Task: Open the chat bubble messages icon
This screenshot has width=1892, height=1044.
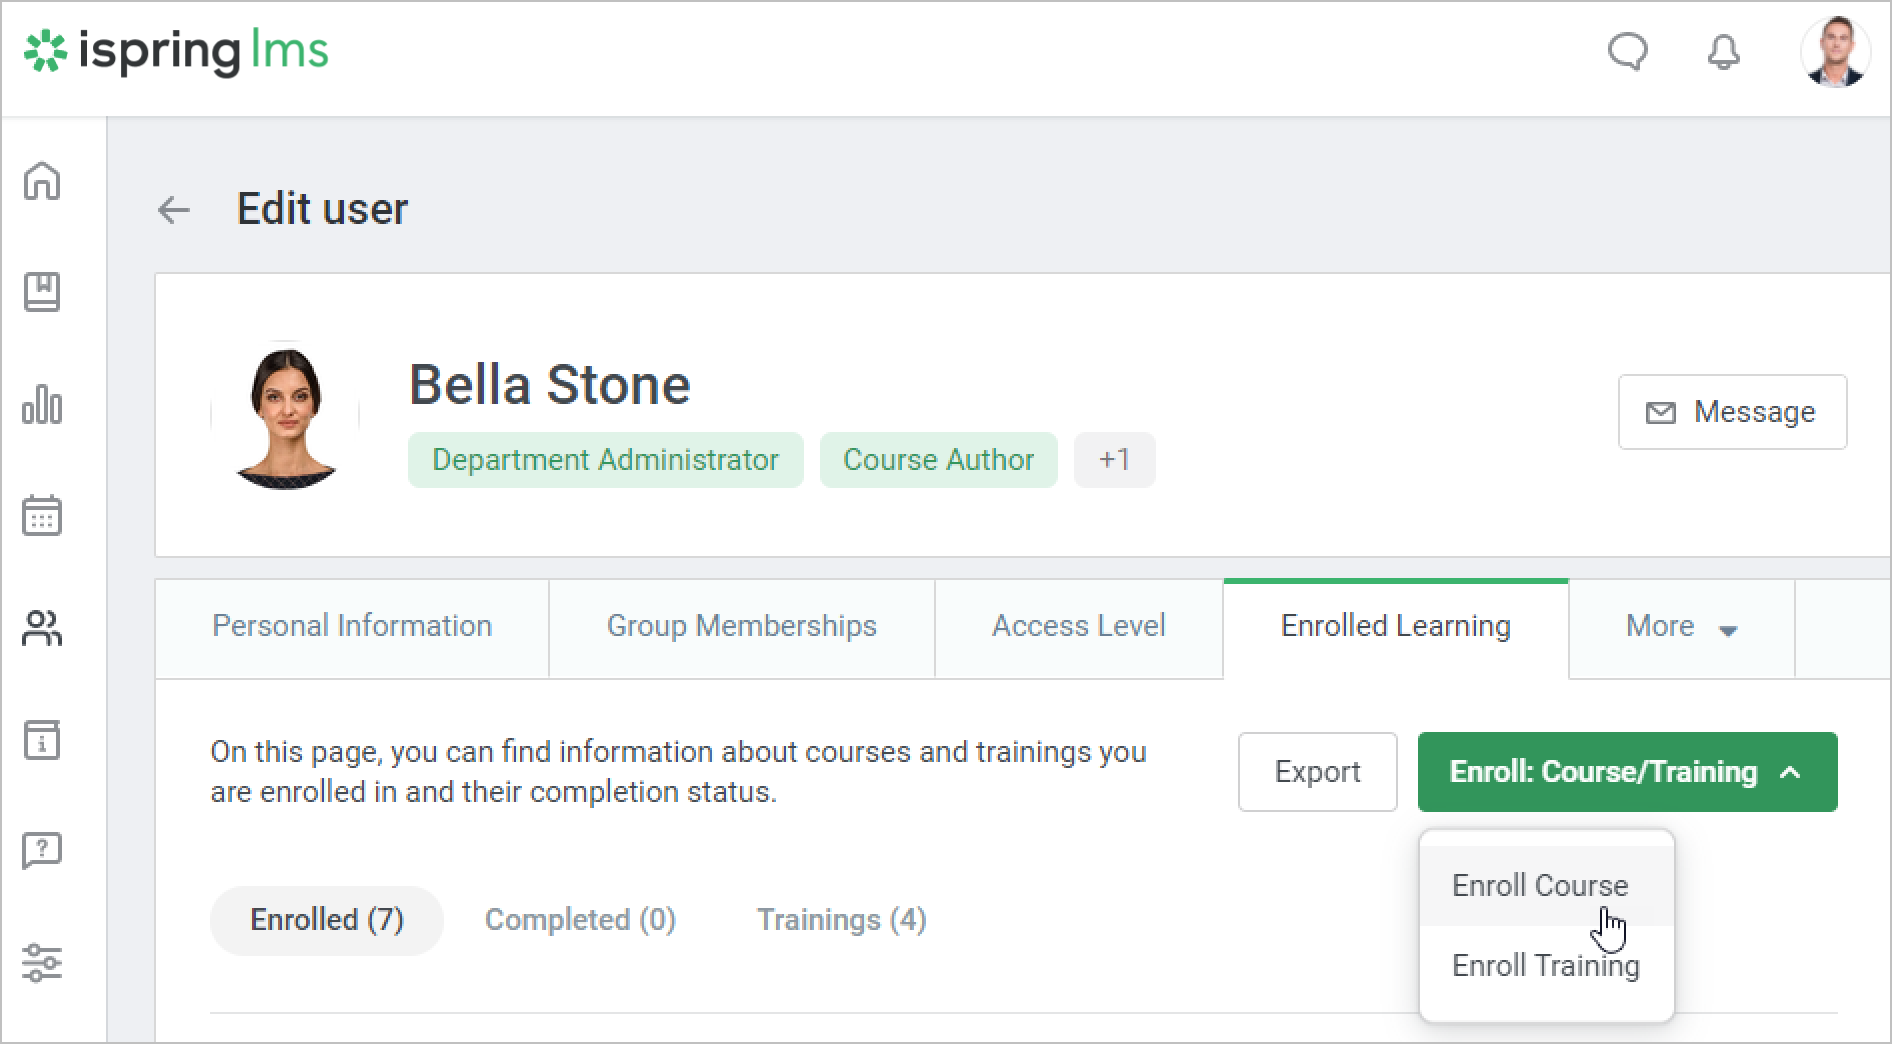Action: coord(1627,52)
